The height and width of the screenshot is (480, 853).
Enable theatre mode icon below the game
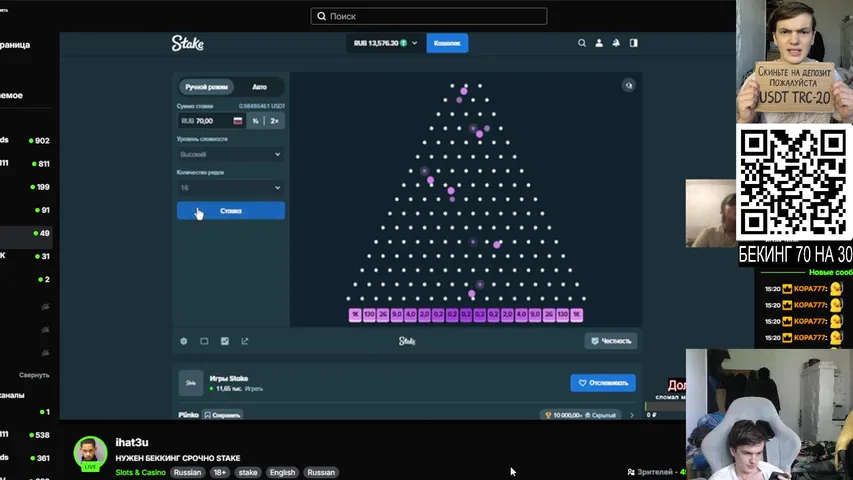click(x=204, y=341)
